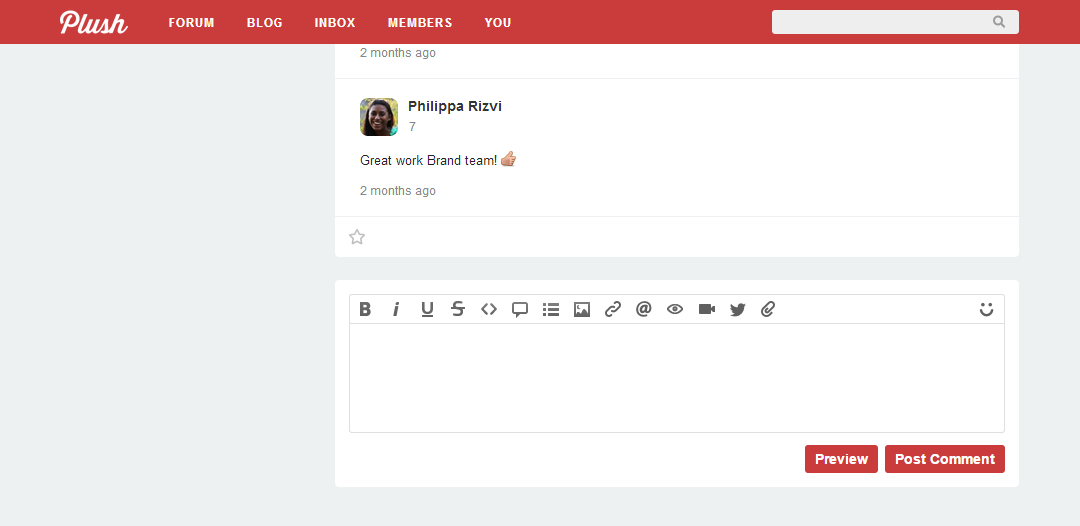Viewport: 1080px width, 526px height.
Task: Embed a video with the camera icon
Action: (707, 309)
